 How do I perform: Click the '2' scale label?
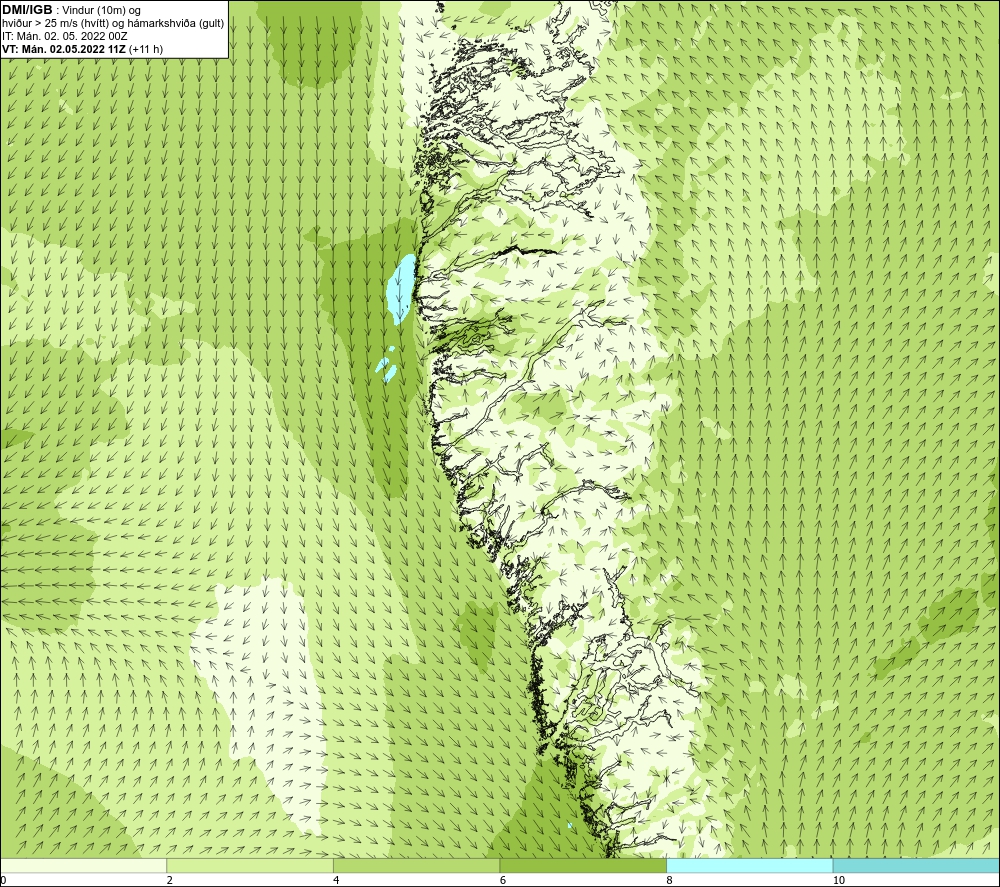pos(170,880)
